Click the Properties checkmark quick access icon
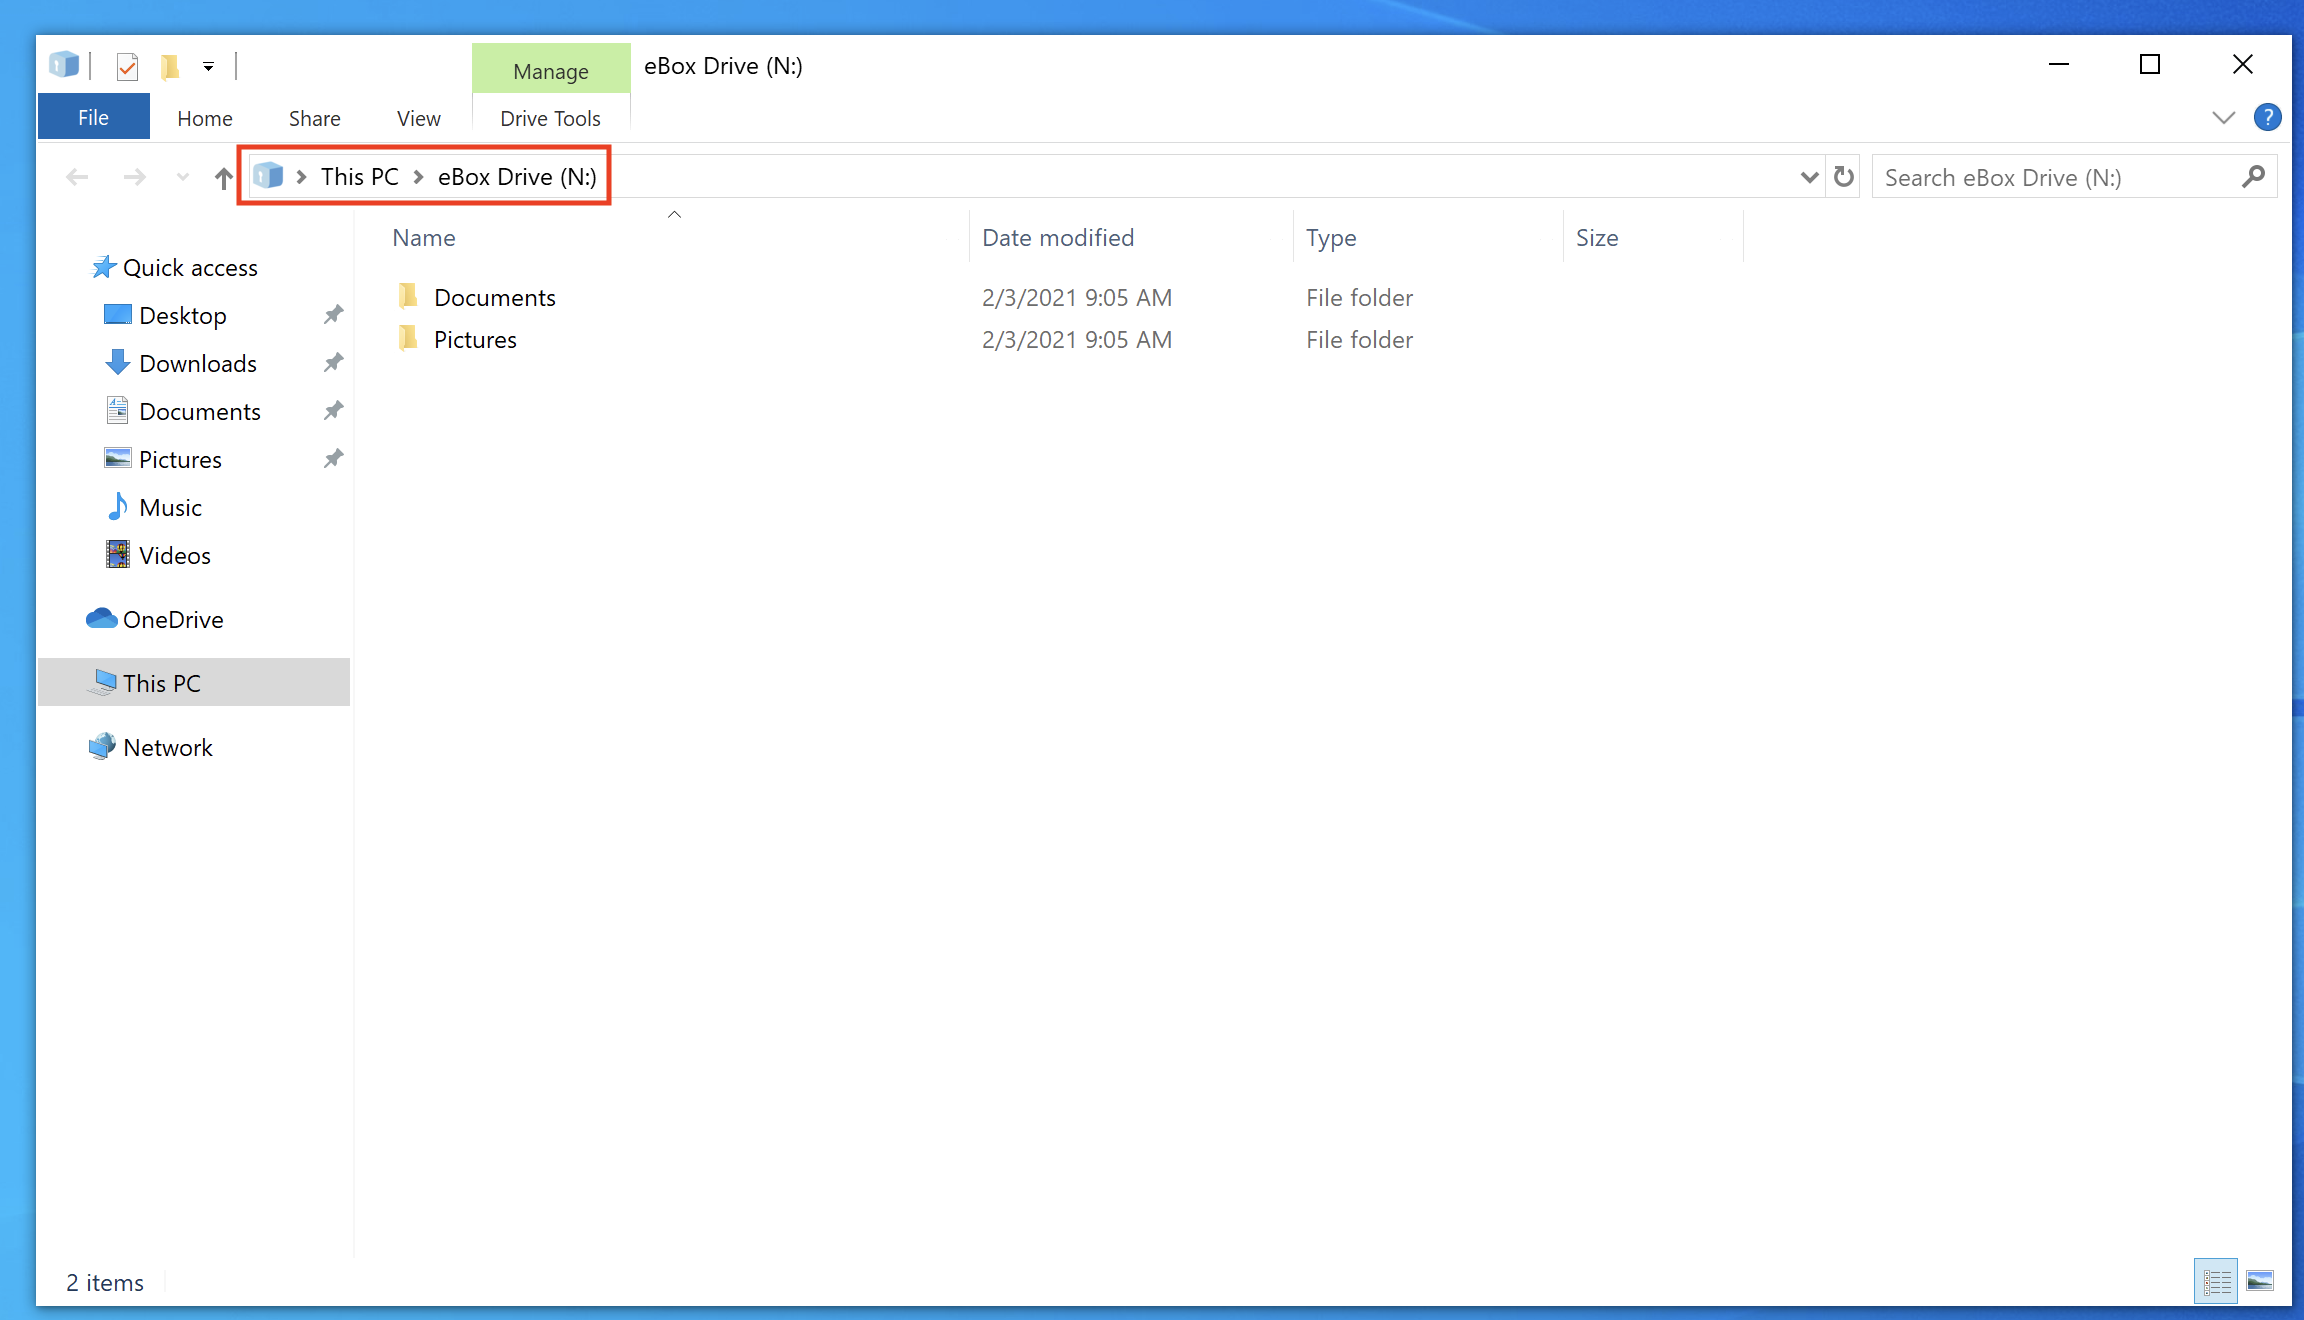Viewport: 2304px width, 1320px height. (x=127, y=67)
